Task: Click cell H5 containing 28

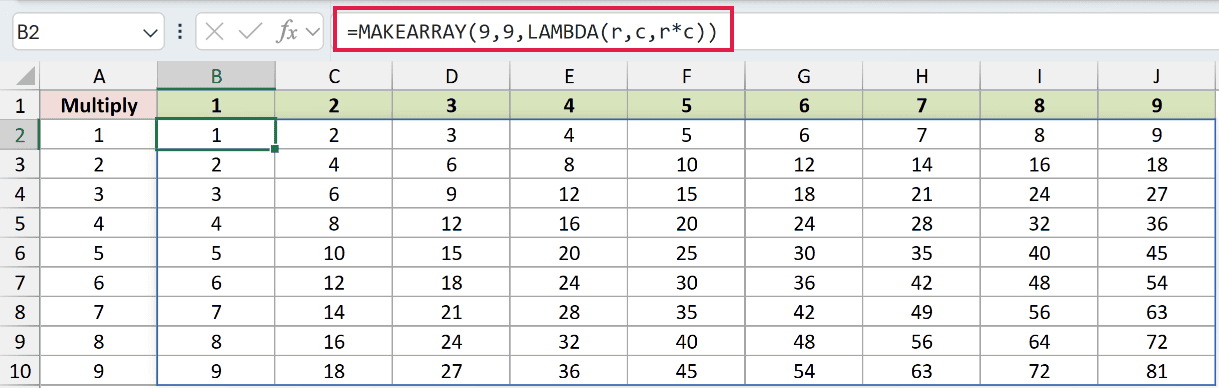Action: (x=921, y=222)
